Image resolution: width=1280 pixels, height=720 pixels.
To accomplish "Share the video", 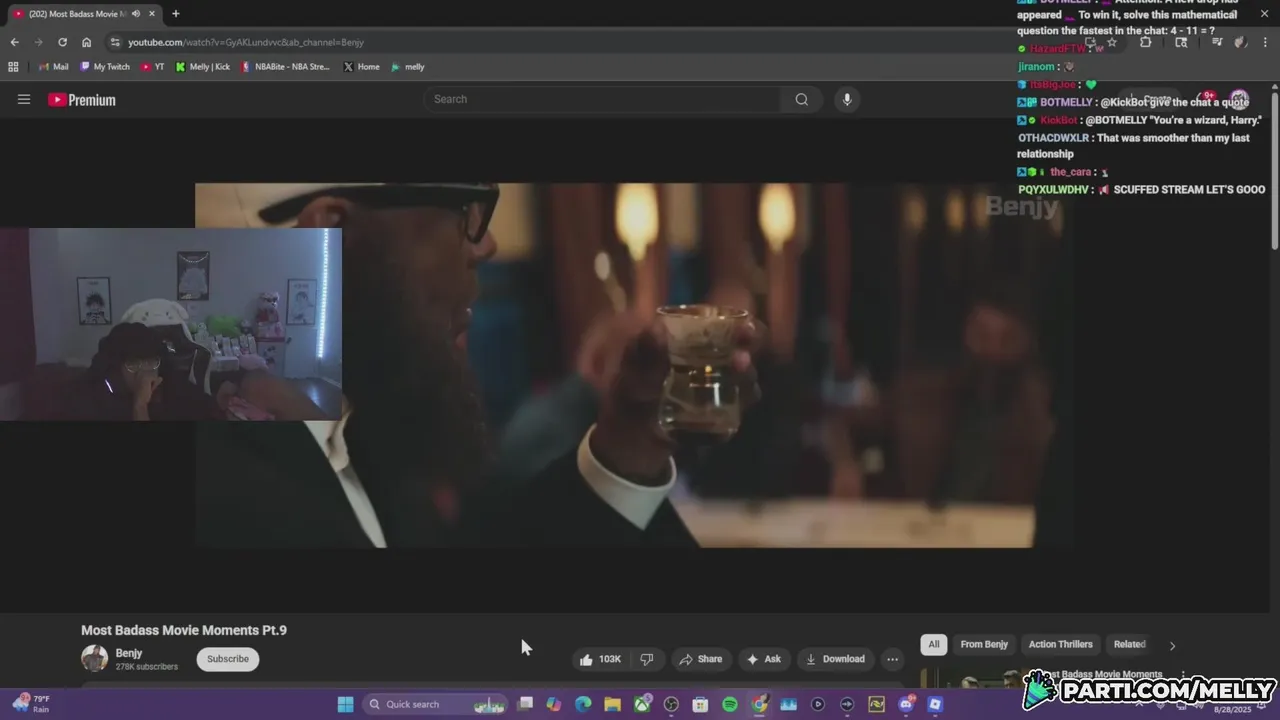I will [700, 659].
